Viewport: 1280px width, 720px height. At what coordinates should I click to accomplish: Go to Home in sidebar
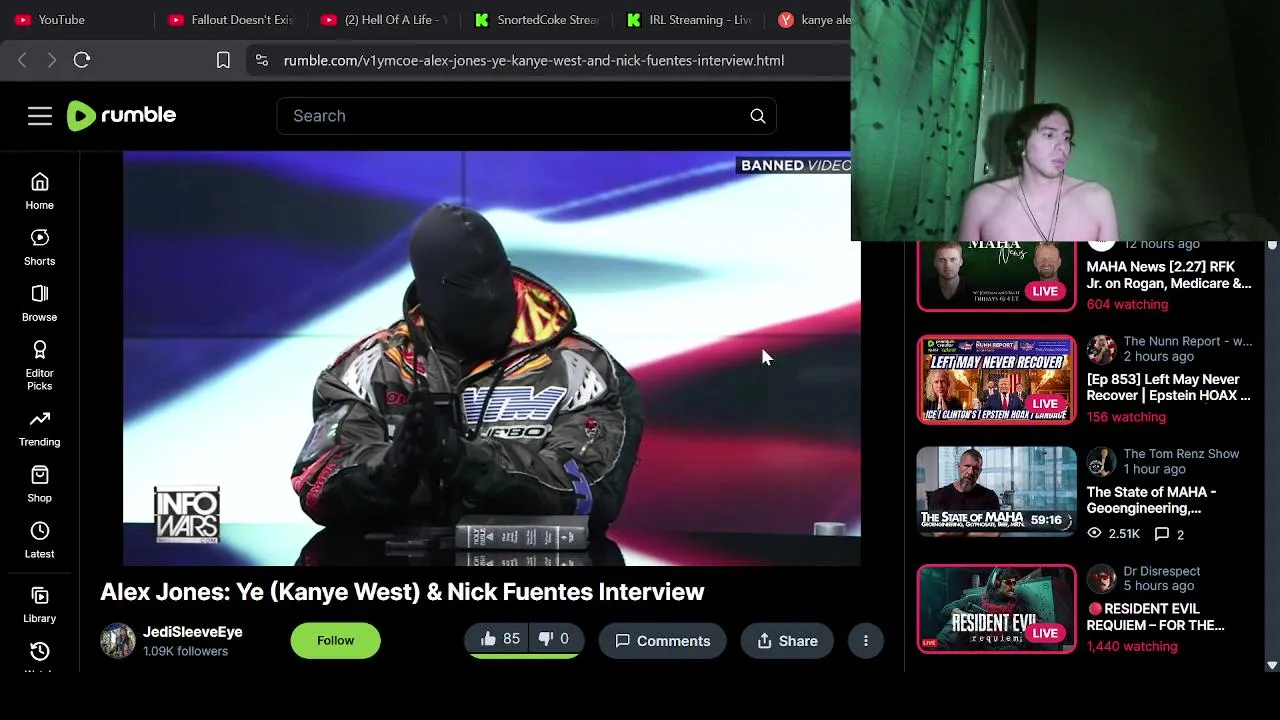40,191
